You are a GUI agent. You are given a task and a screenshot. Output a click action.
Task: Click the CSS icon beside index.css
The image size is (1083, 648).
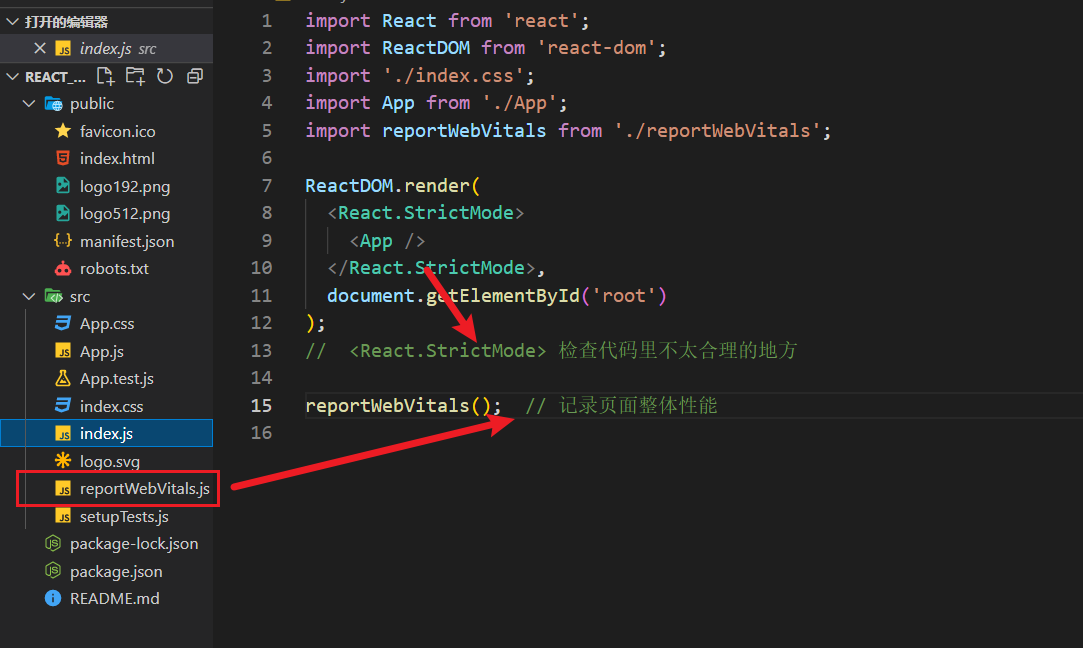63,406
